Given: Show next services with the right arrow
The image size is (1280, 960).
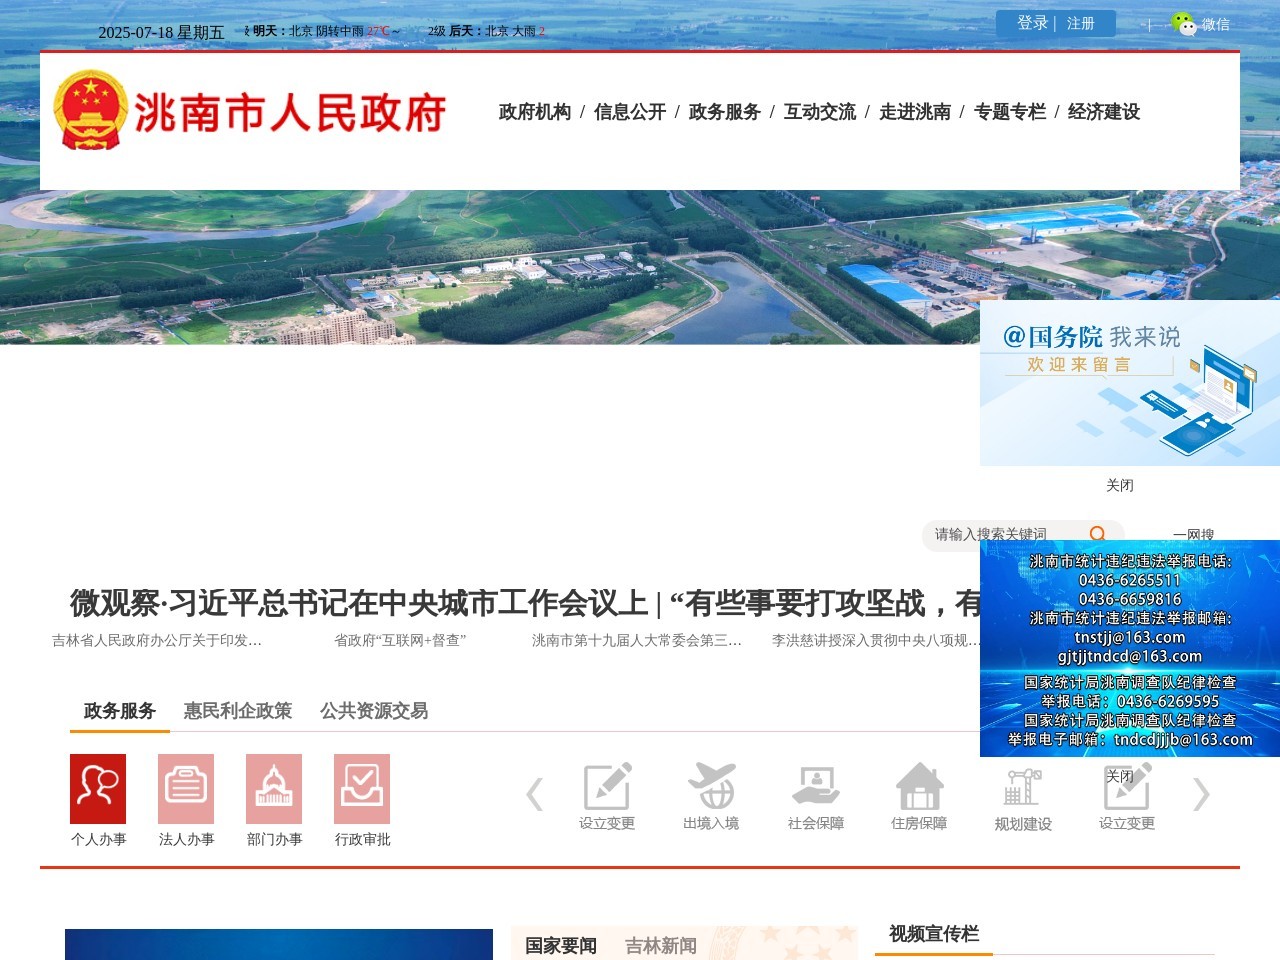Looking at the screenshot, I should click(1201, 794).
